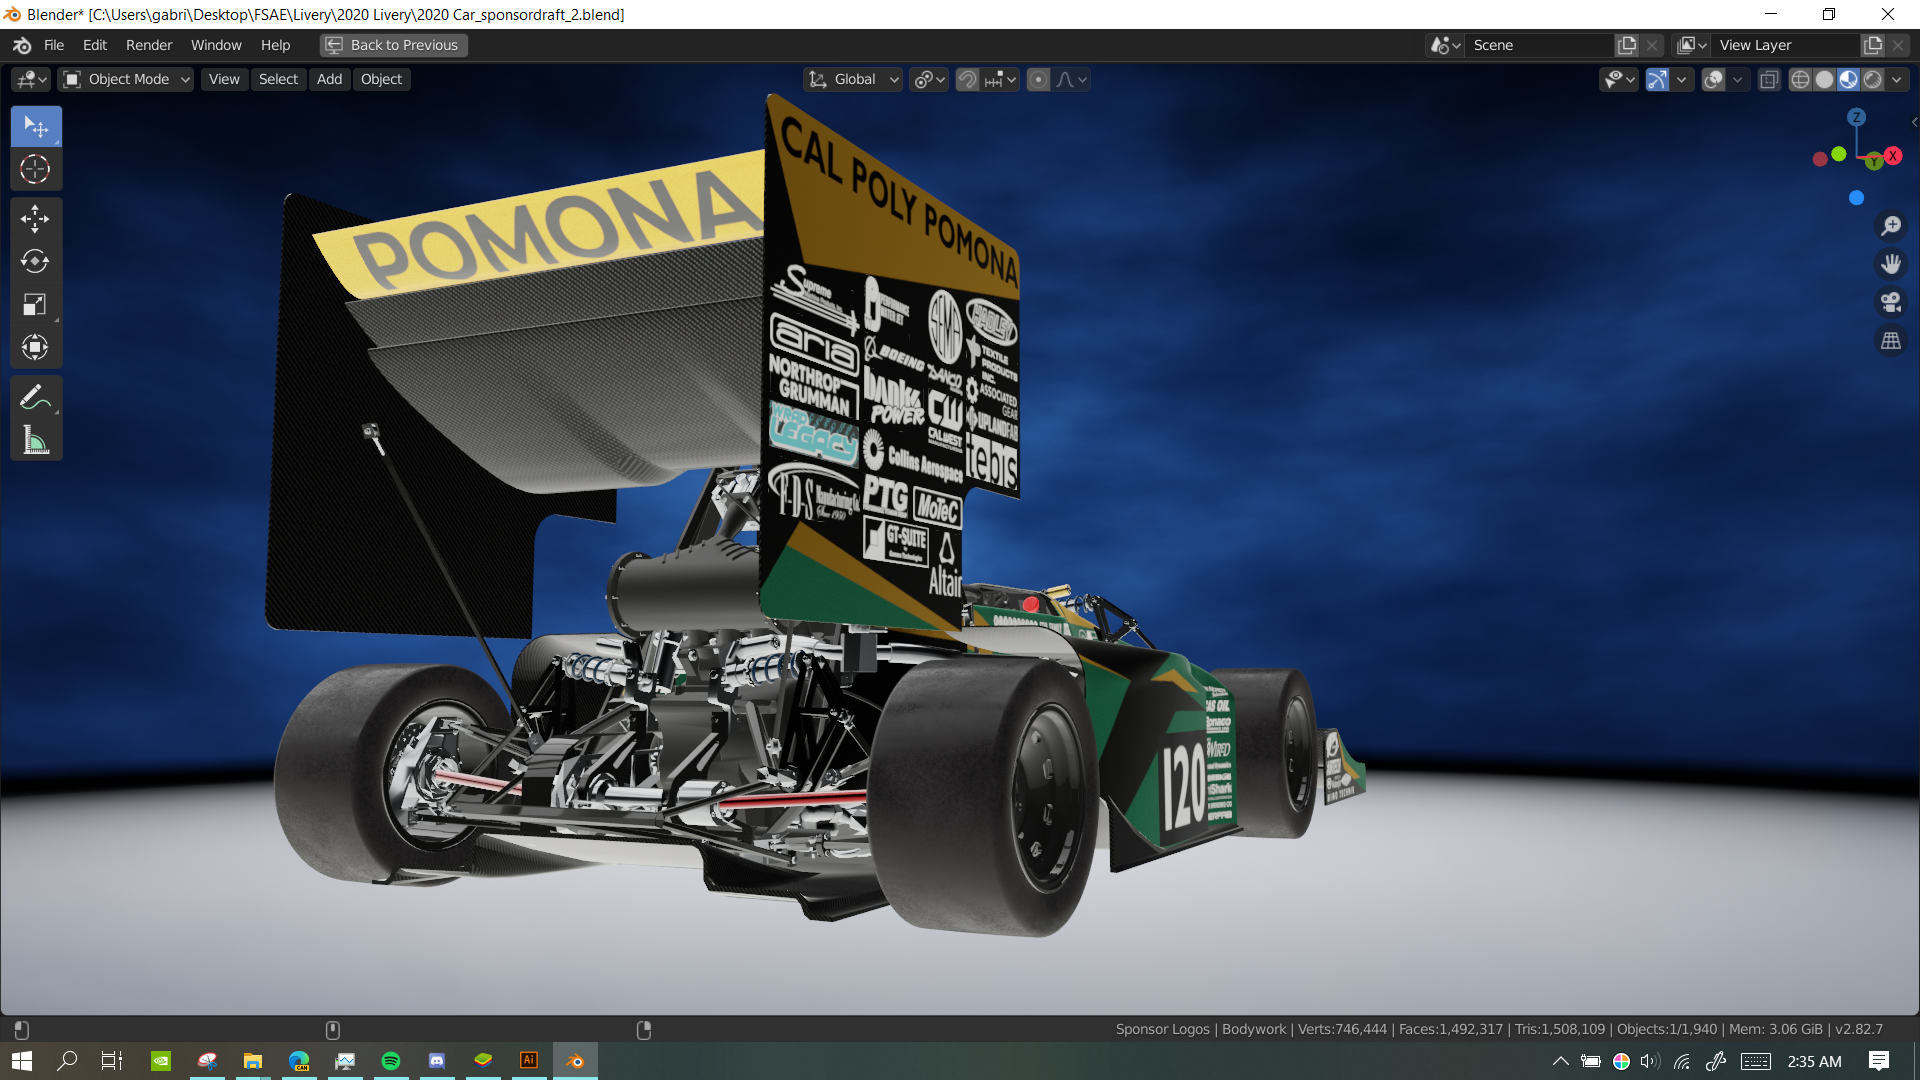Click the new scene copy icon
This screenshot has height=1080, width=1920.
click(1627, 45)
